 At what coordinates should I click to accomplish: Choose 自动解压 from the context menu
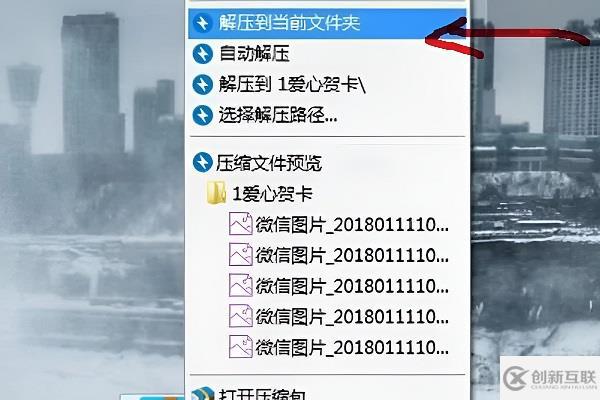(x=327, y=54)
